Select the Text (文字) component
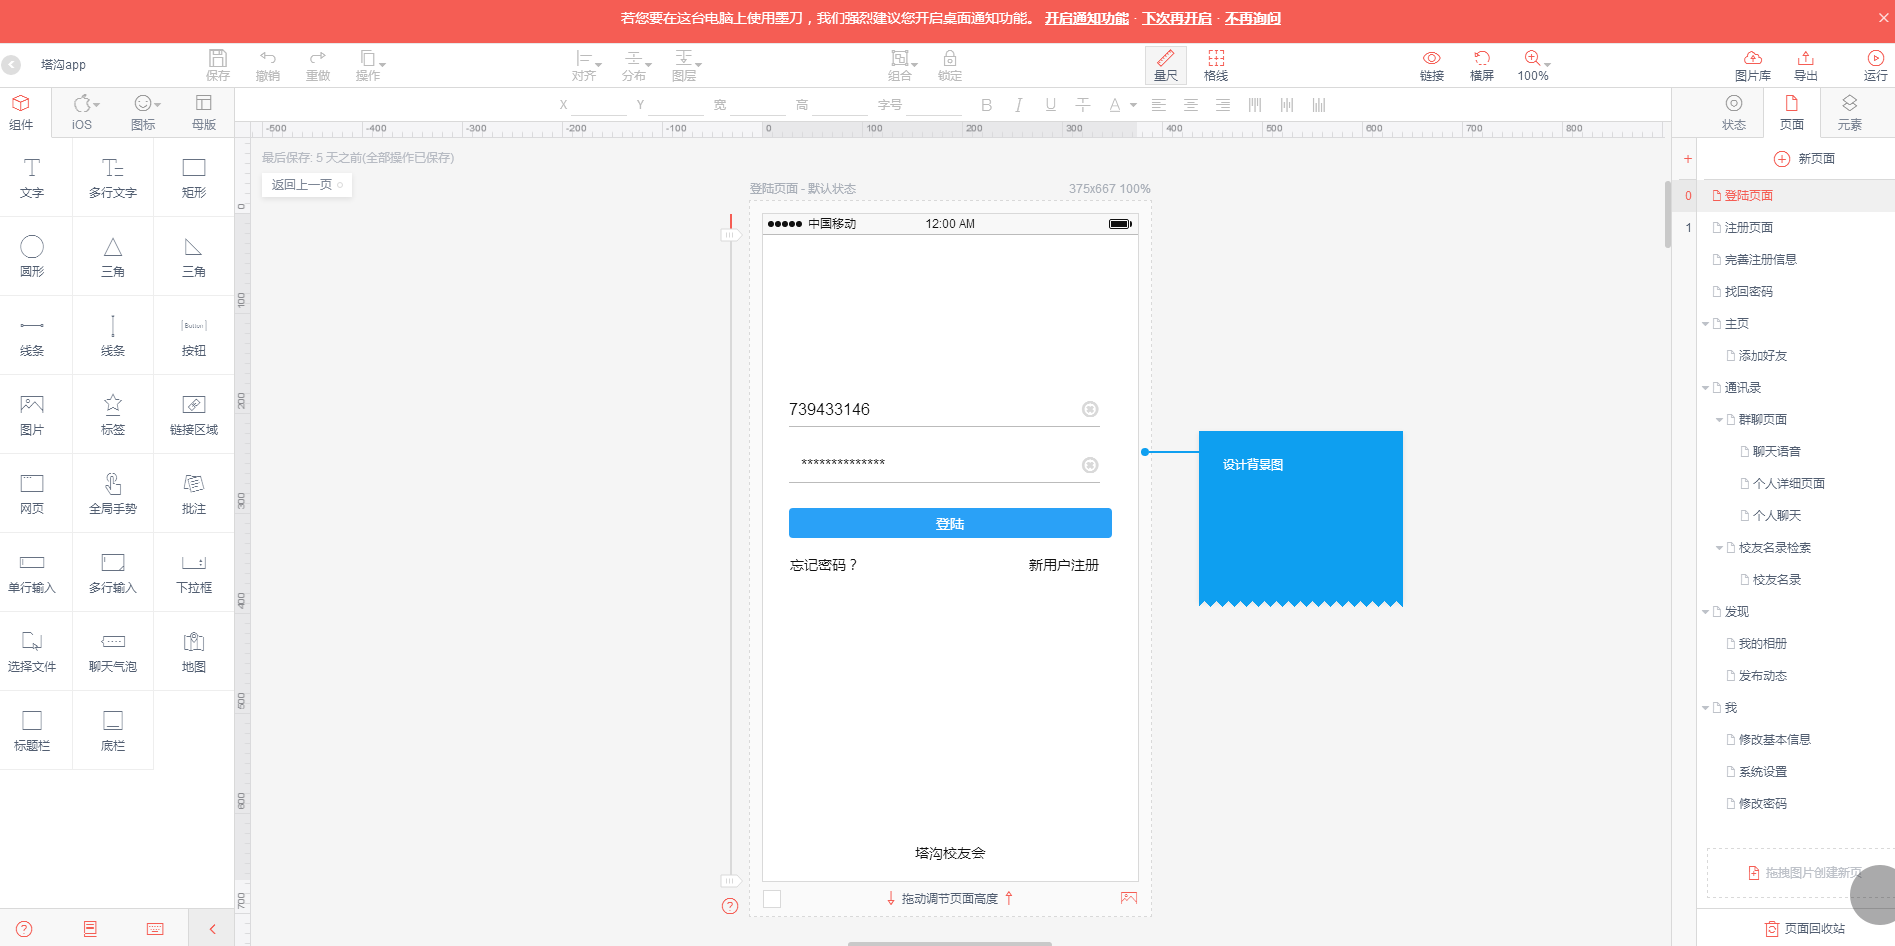 click(32, 177)
